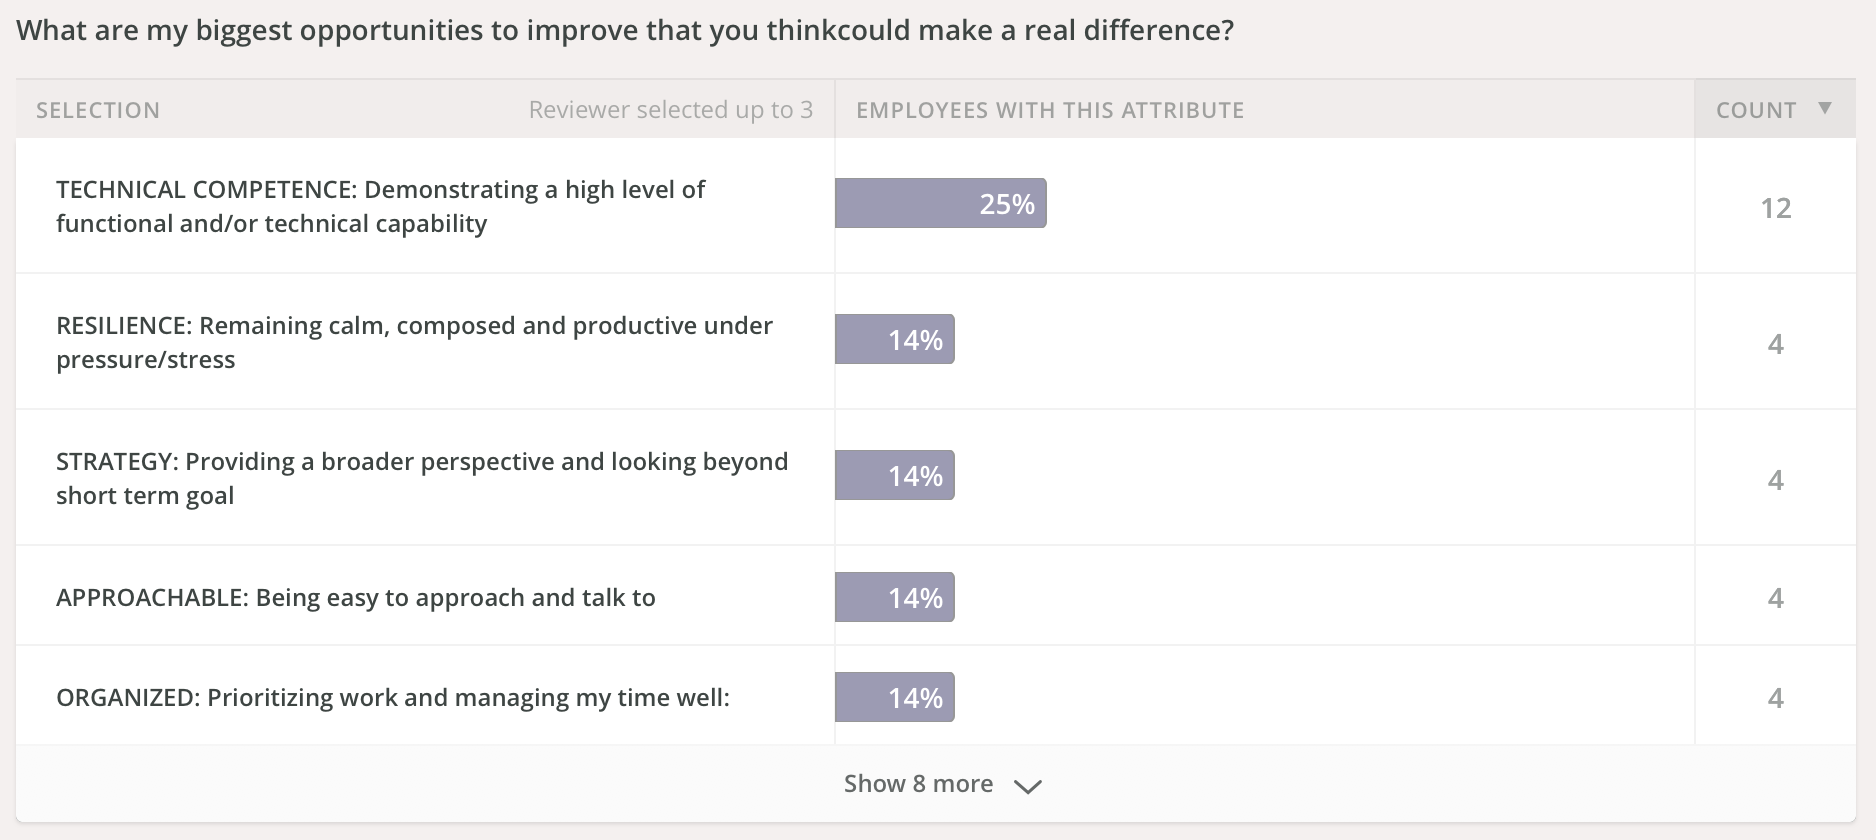Click the Strategy 14% bar
The image size is (1876, 840).
pos(895,475)
